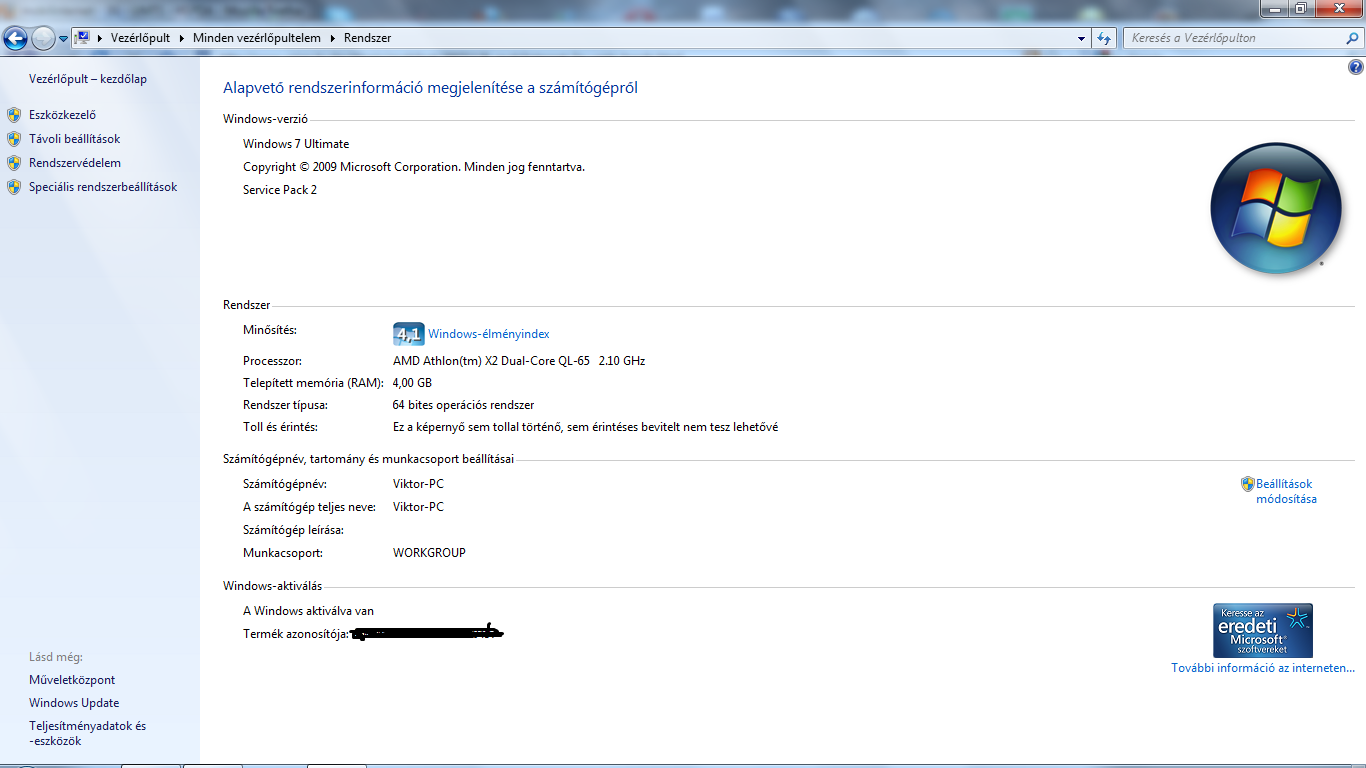The image size is (1366, 768).
Task: Click the Keresse az eredeti Microsoft badge
Action: 1262,630
